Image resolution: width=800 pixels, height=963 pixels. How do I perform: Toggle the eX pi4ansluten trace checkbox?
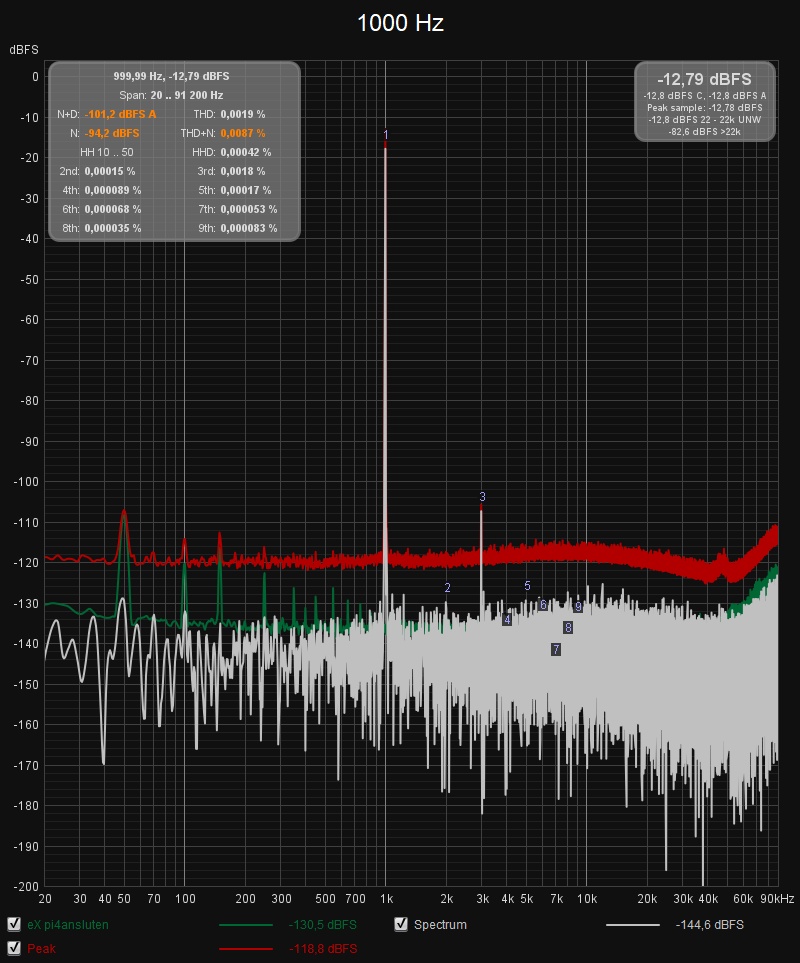click(14, 924)
